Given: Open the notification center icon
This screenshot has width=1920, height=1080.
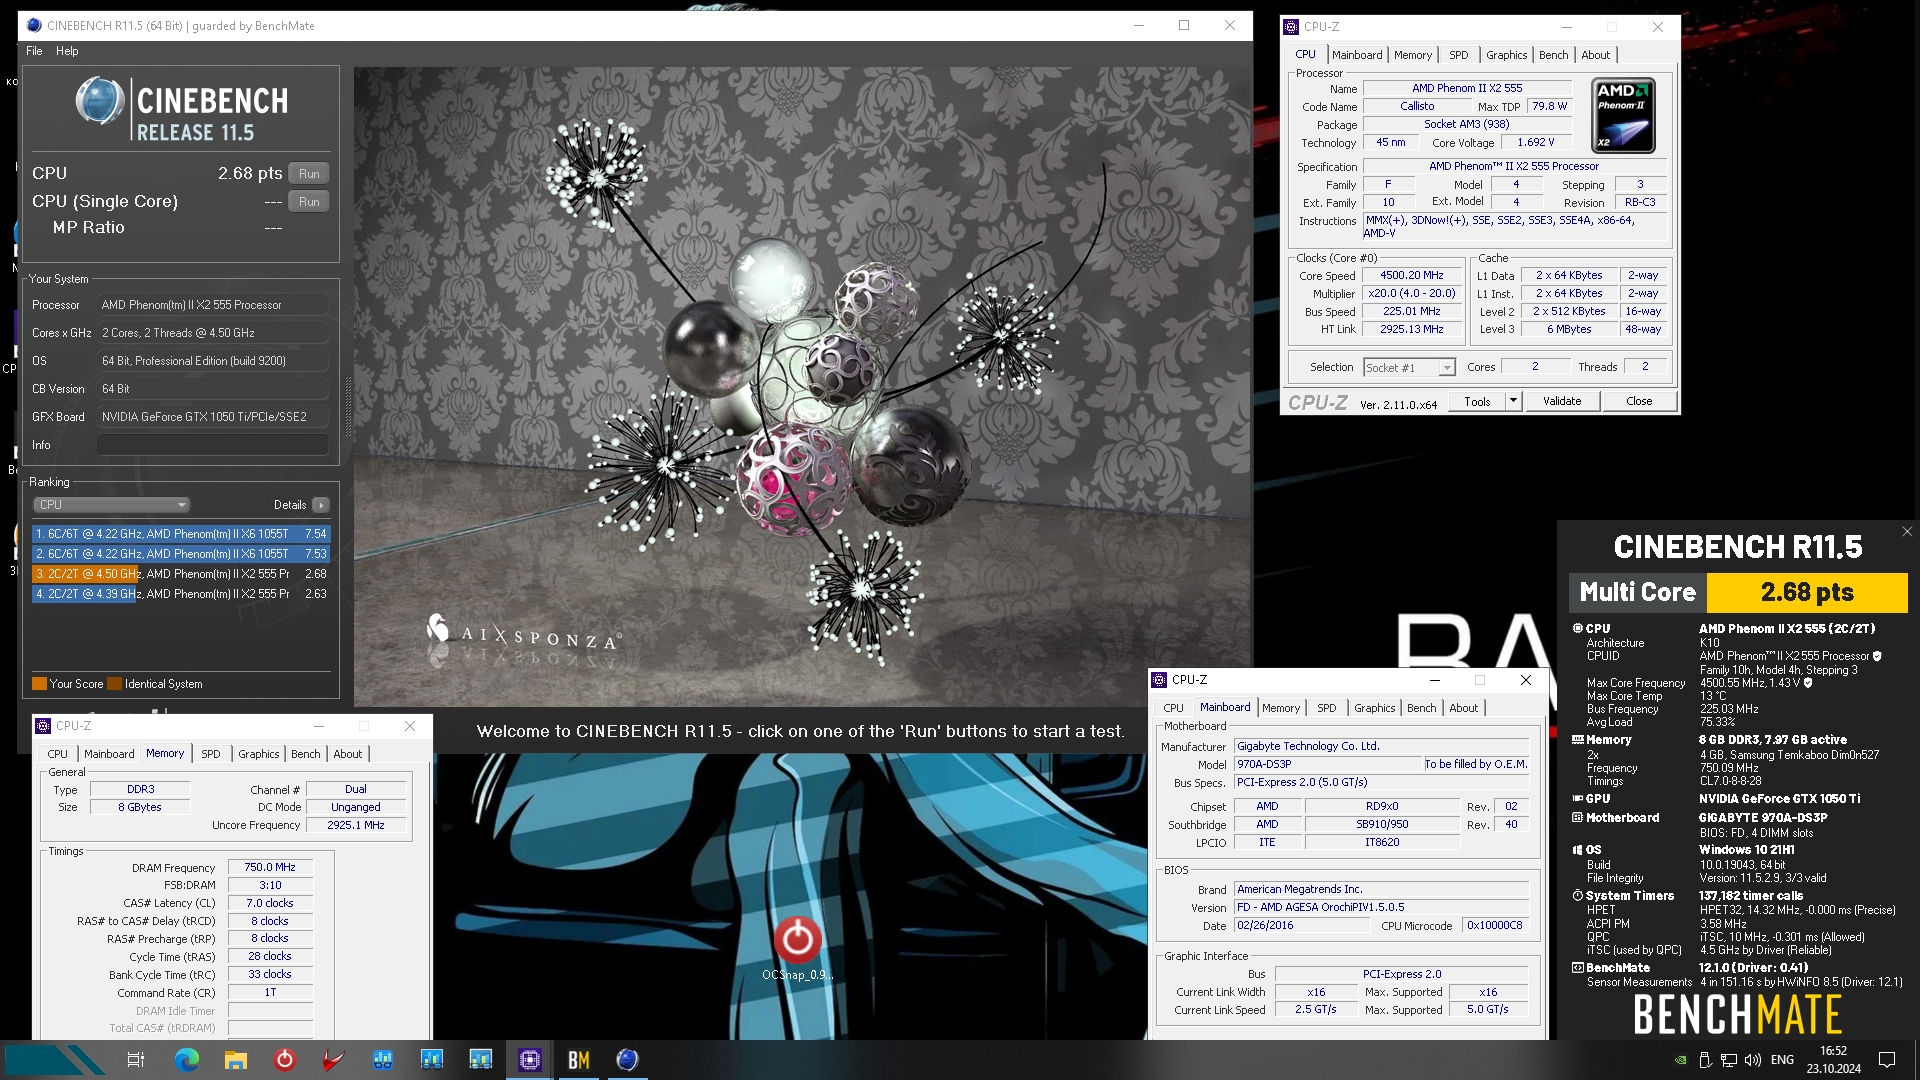Looking at the screenshot, I should 1887,1060.
